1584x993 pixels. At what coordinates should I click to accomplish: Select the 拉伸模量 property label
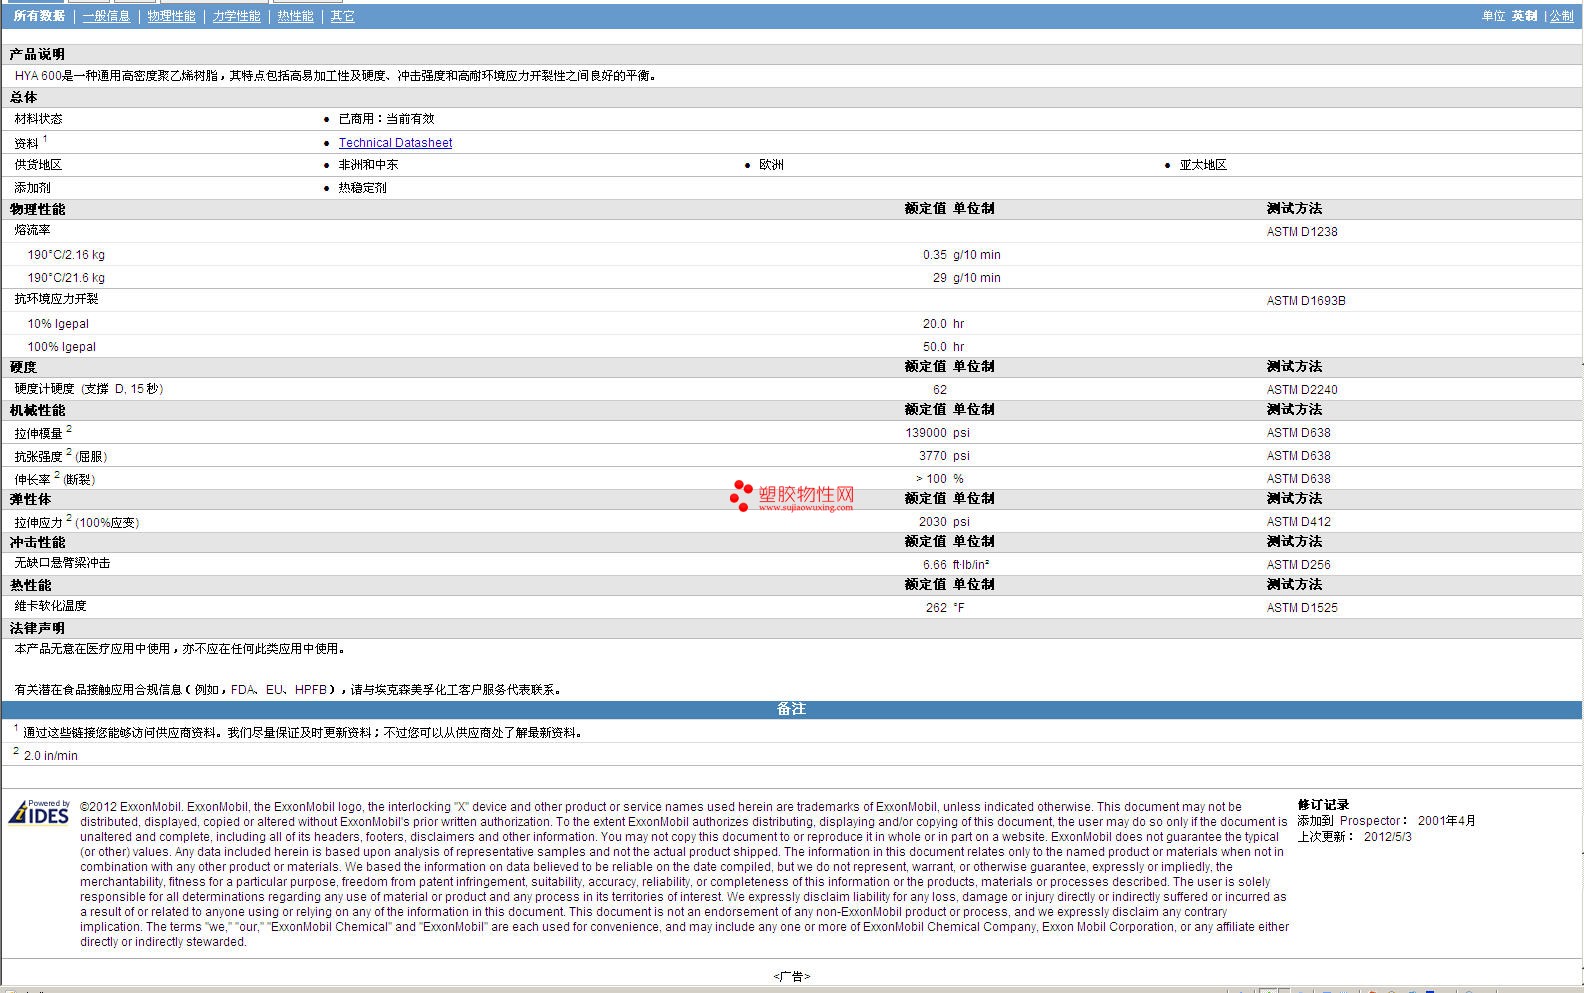click(38, 433)
